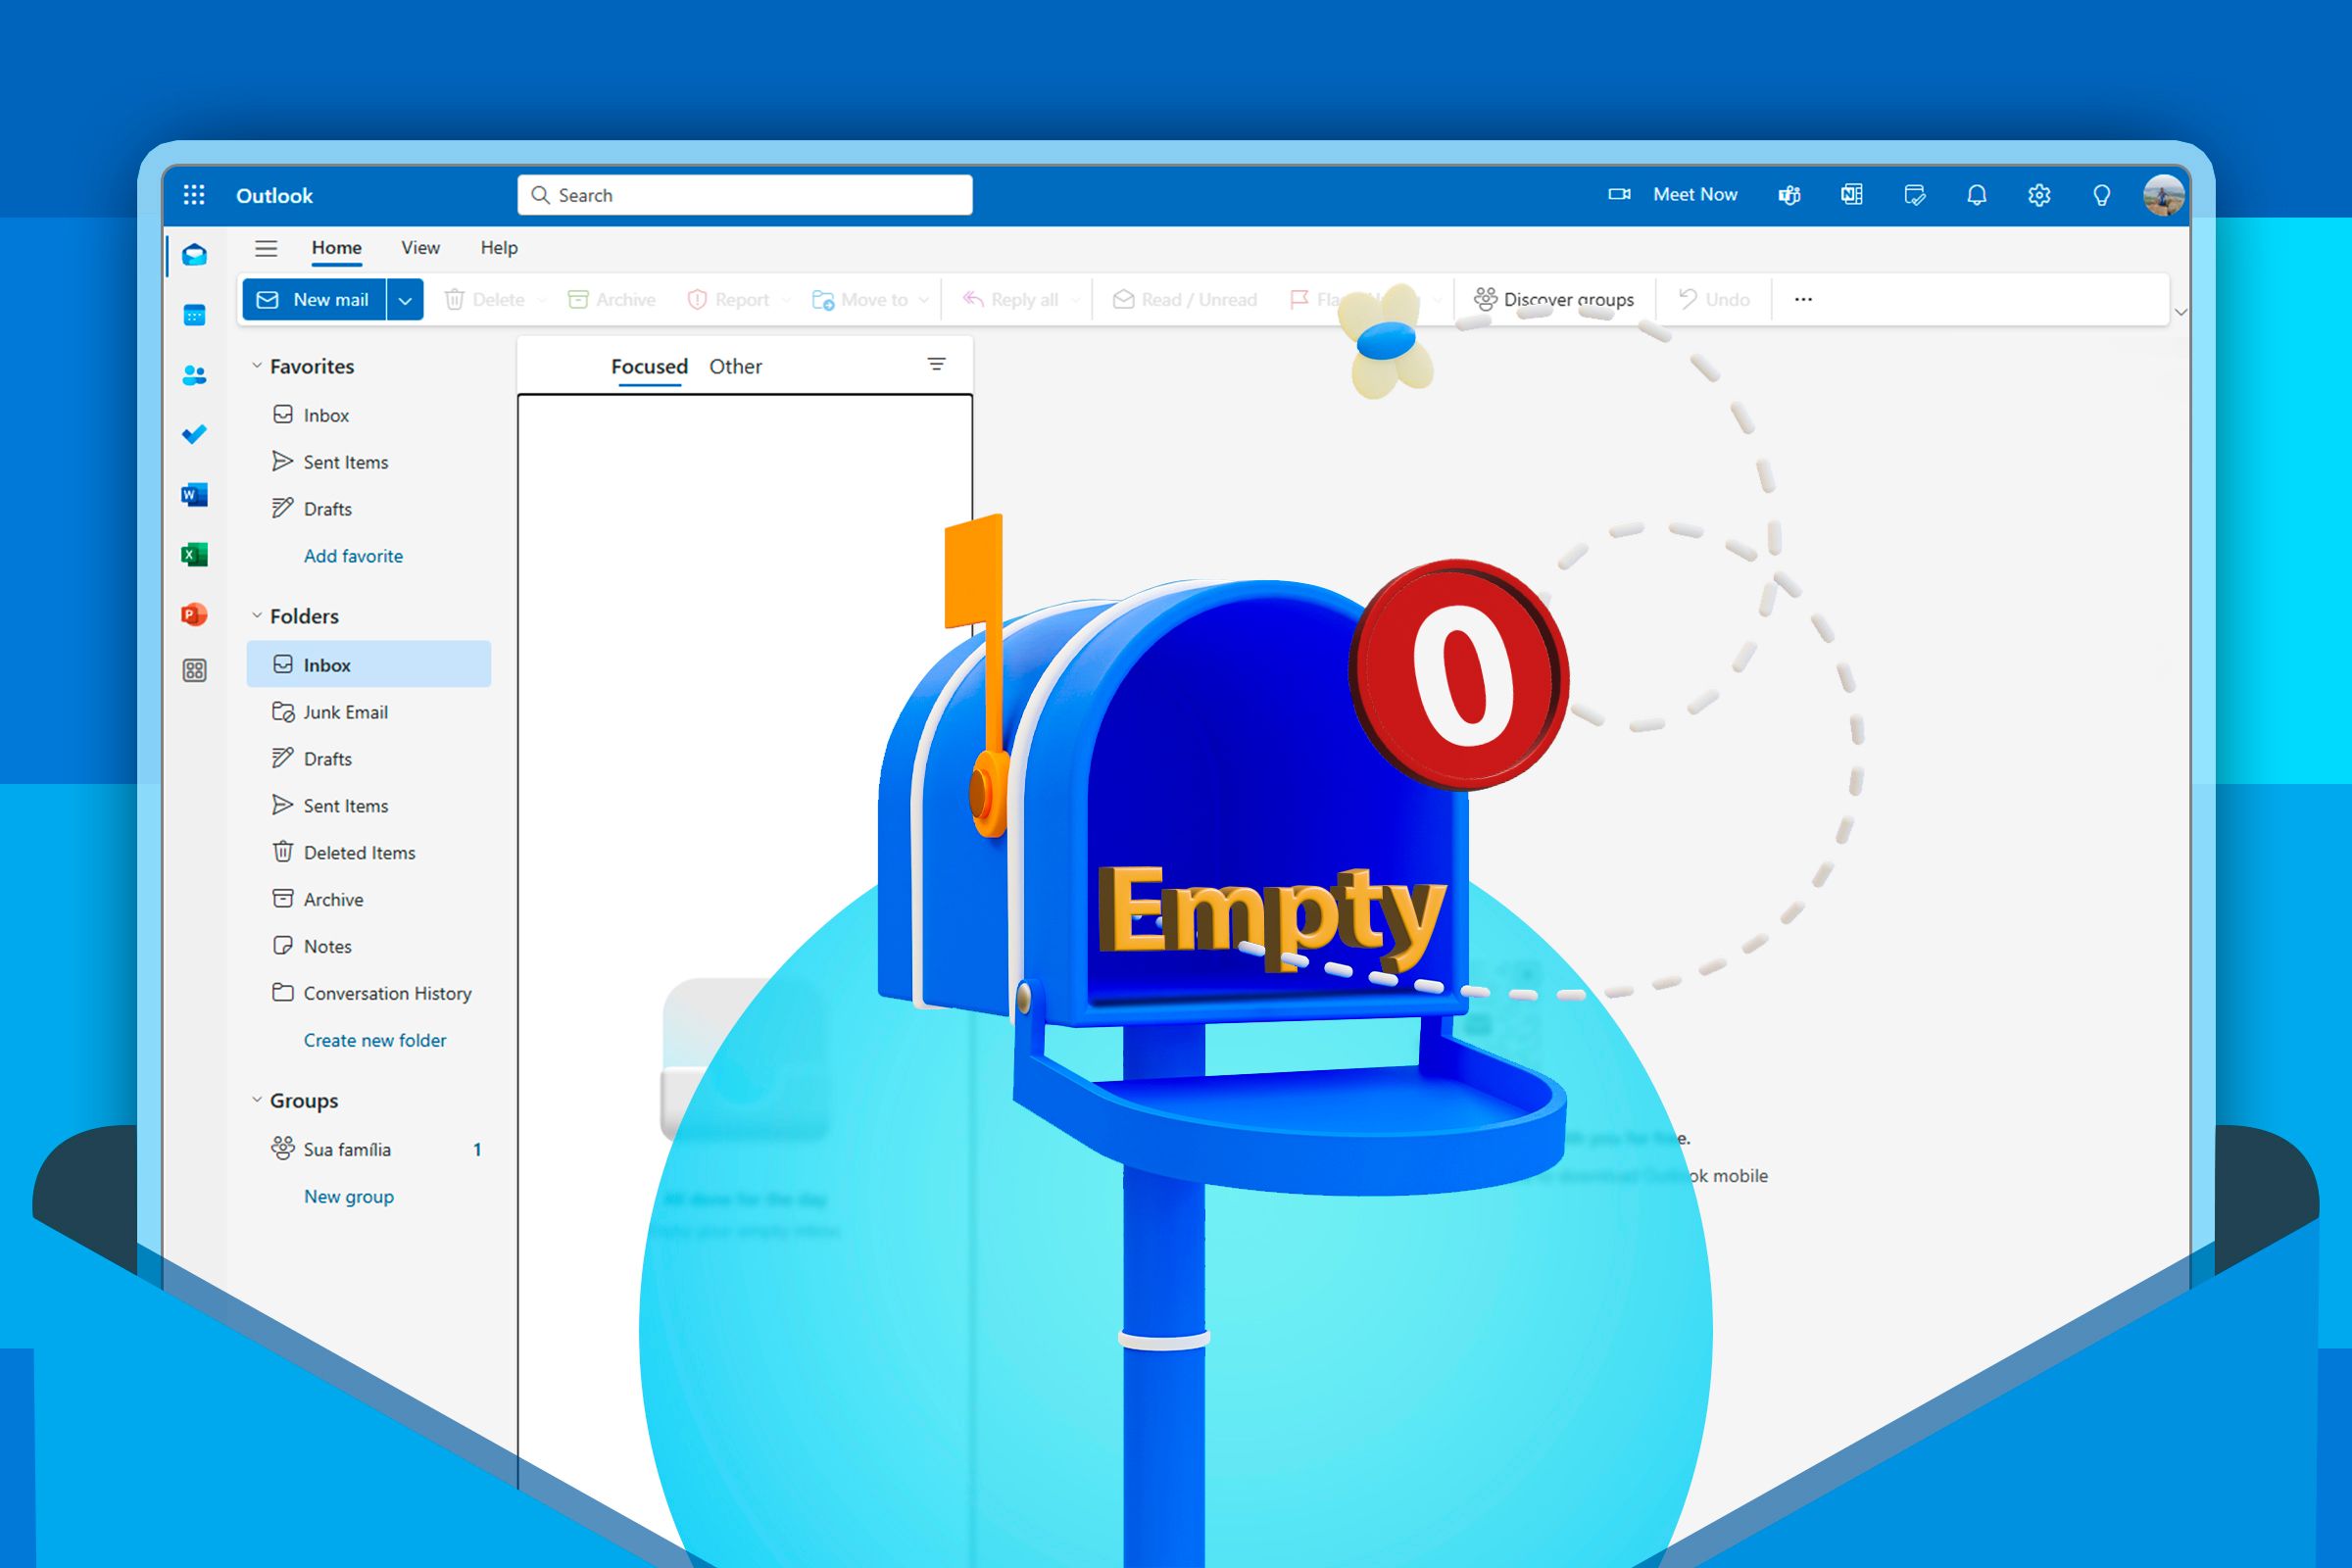The width and height of the screenshot is (2352, 1568).
Task: Collapse the Favorites section
Action: 257,366
